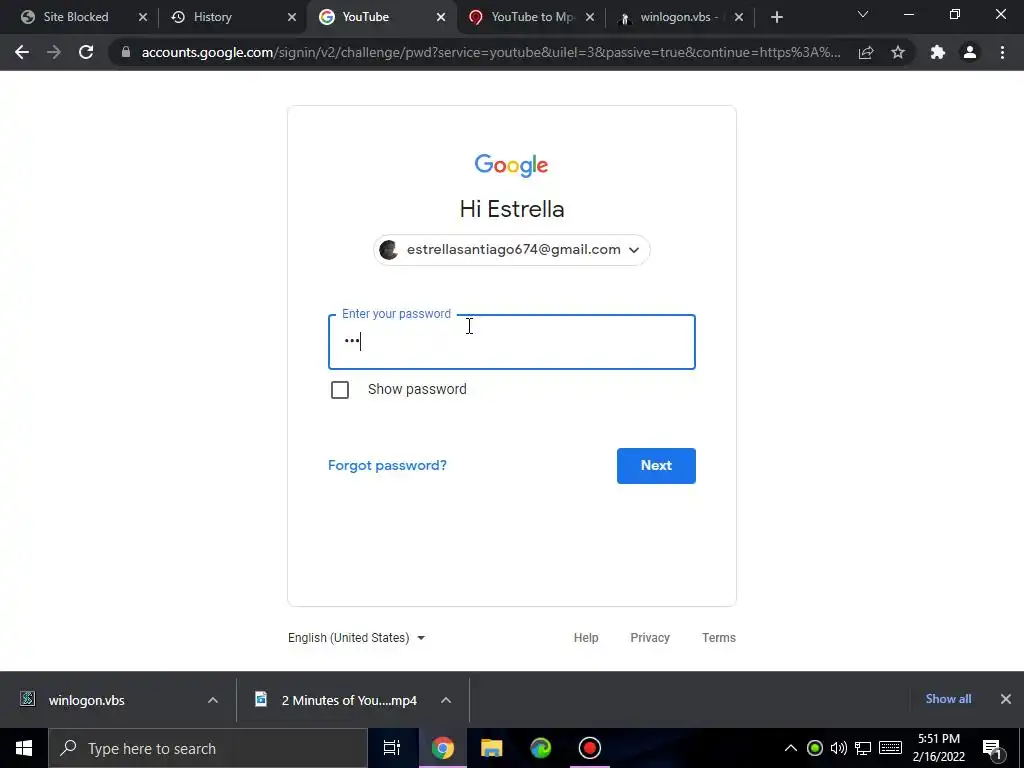Open Task View on the taskbar
Image resolution: width=1024 pixels, height=768 pixels.
(392, 748)
